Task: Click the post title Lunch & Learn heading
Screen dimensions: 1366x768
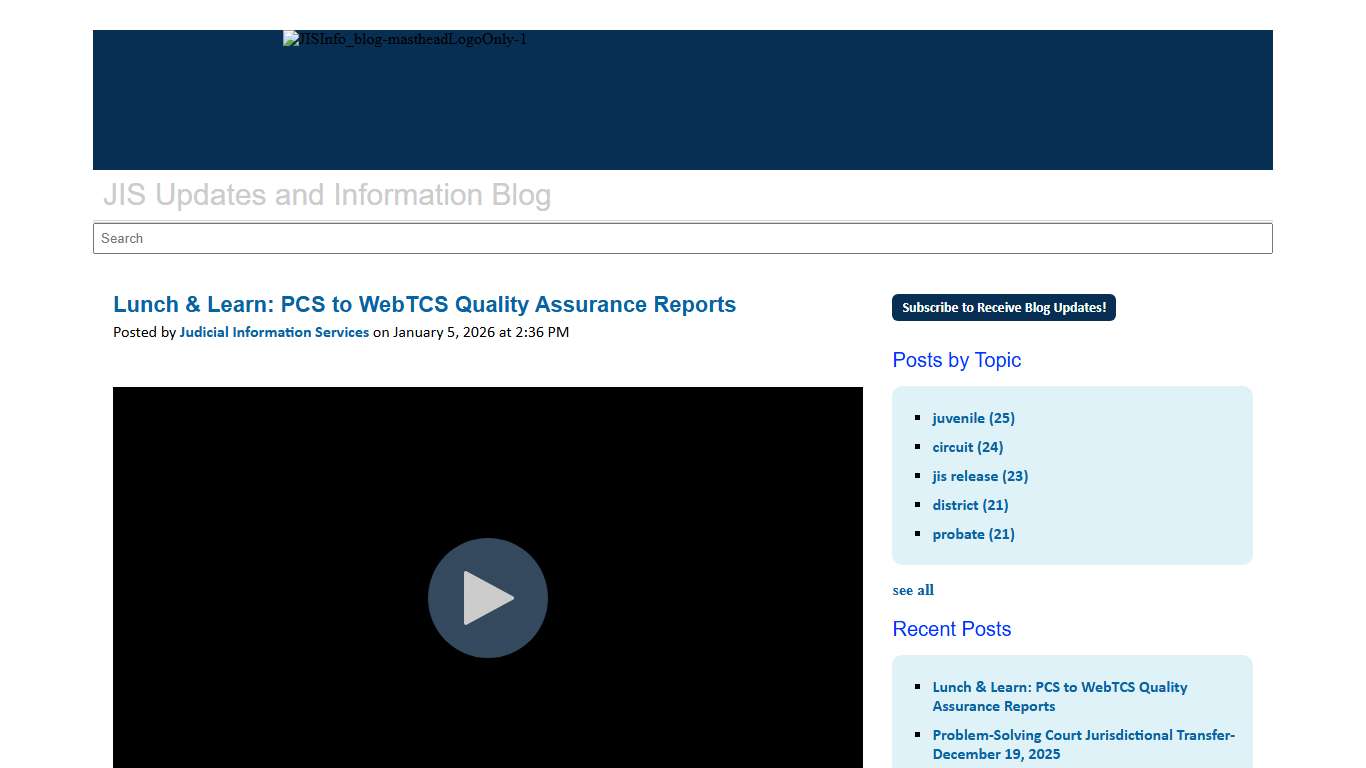Action: click(x=425, y=304)
